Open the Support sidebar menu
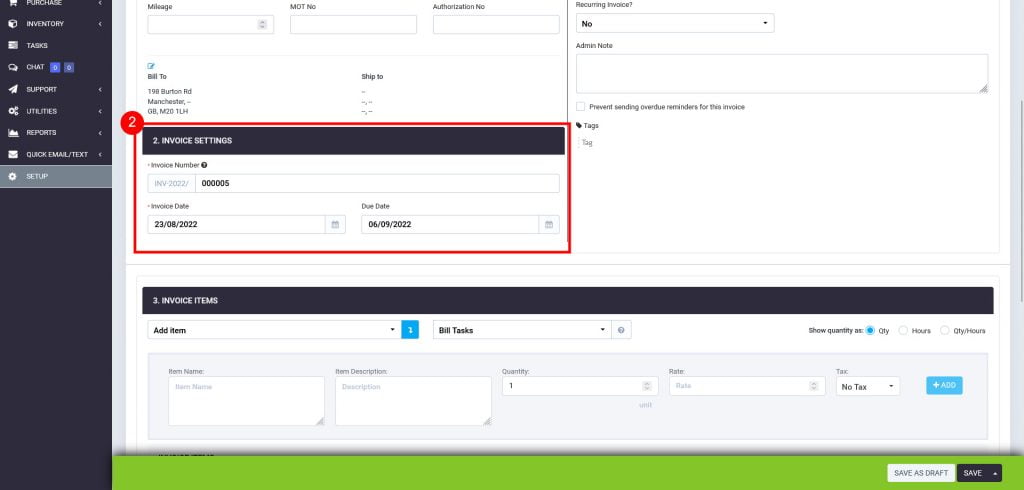Image resolution: width=1024 pixels, height=490 pixels. [x=56, y=90]
